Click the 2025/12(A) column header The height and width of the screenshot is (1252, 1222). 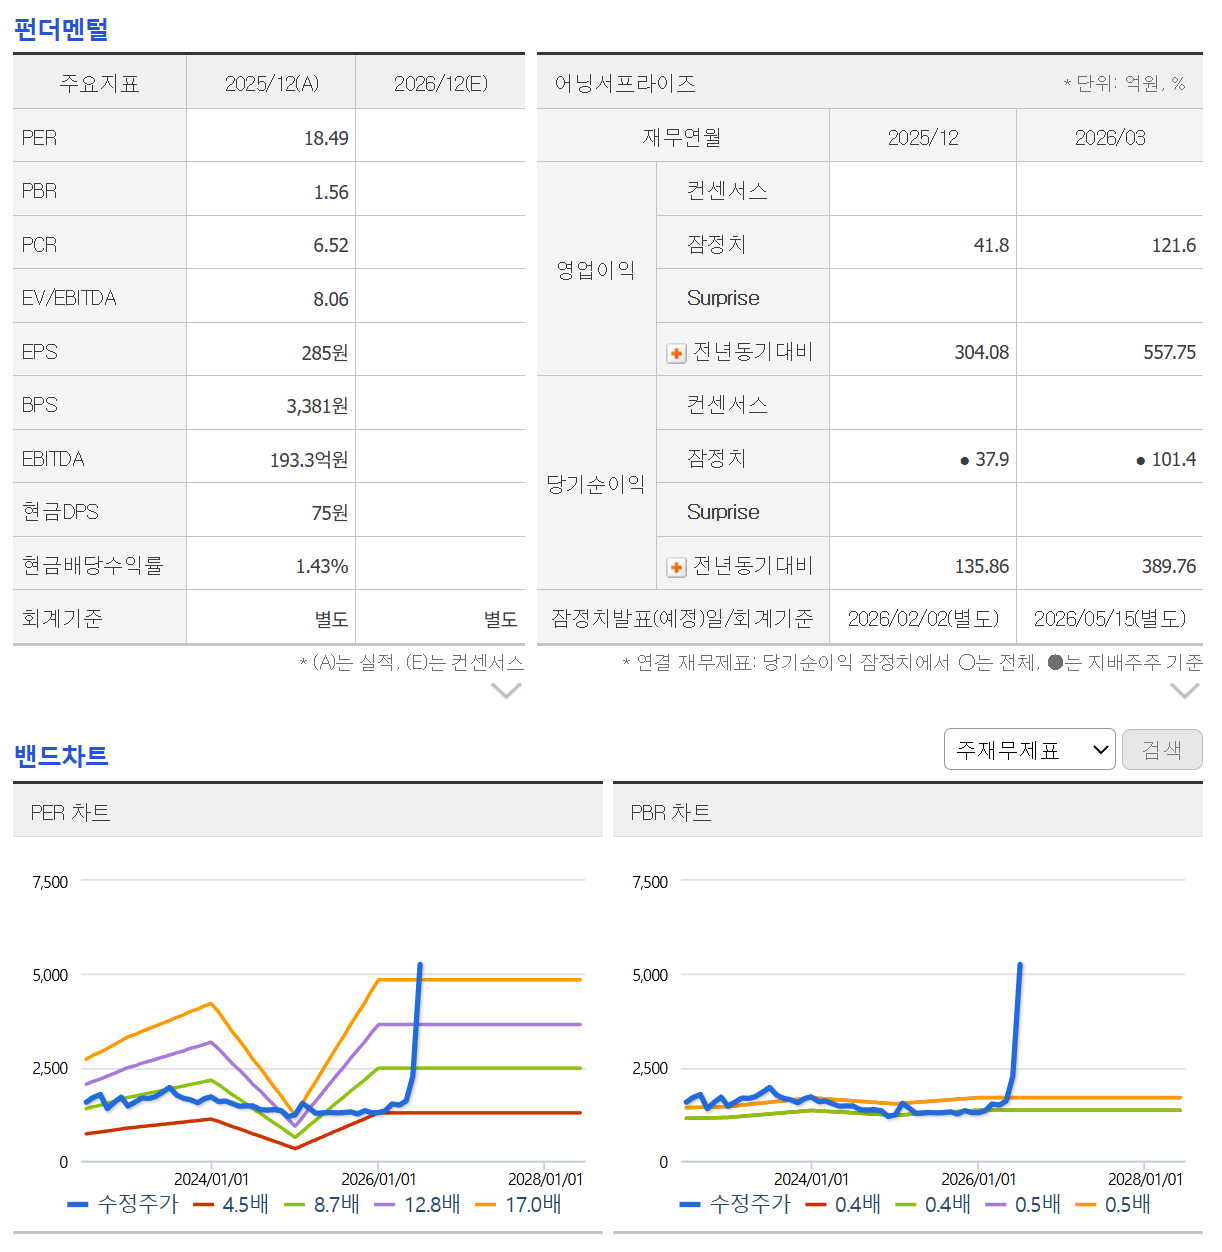coord(271,83)
